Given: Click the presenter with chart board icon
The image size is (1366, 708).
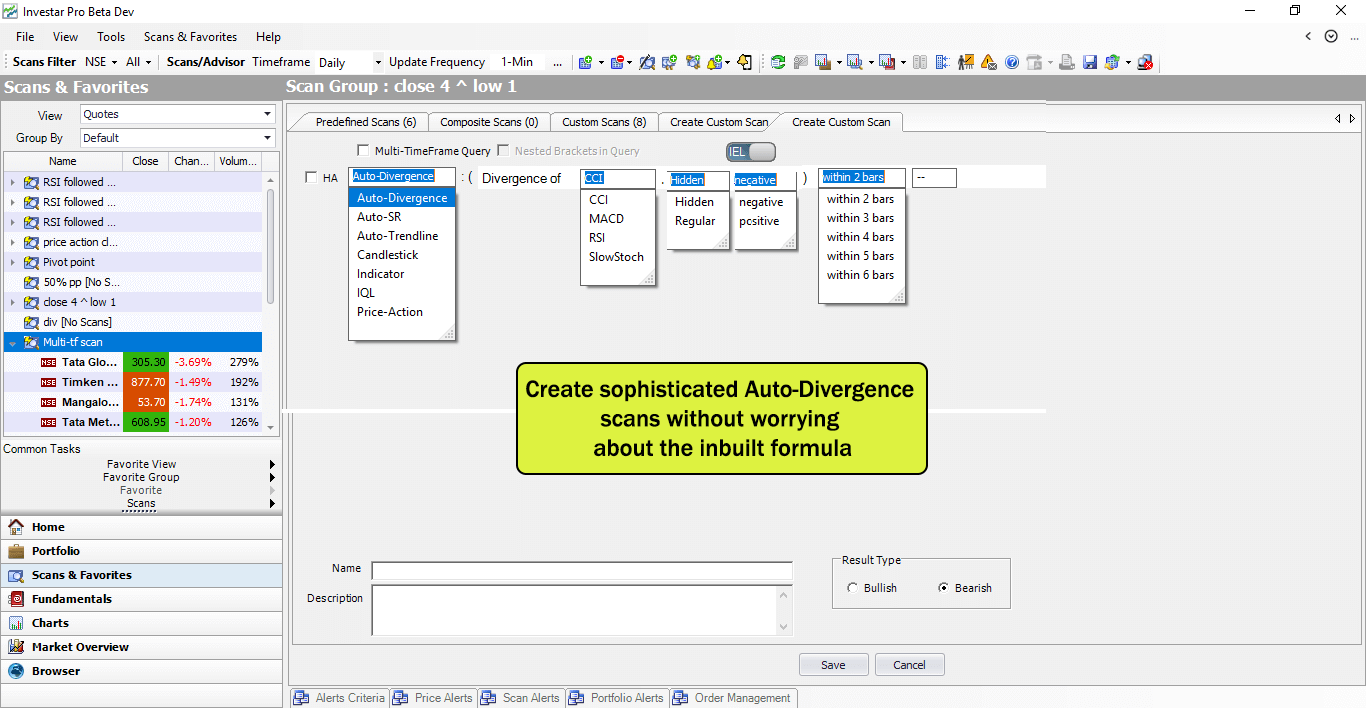Looking at the screenshot, I should click(965, 62).
